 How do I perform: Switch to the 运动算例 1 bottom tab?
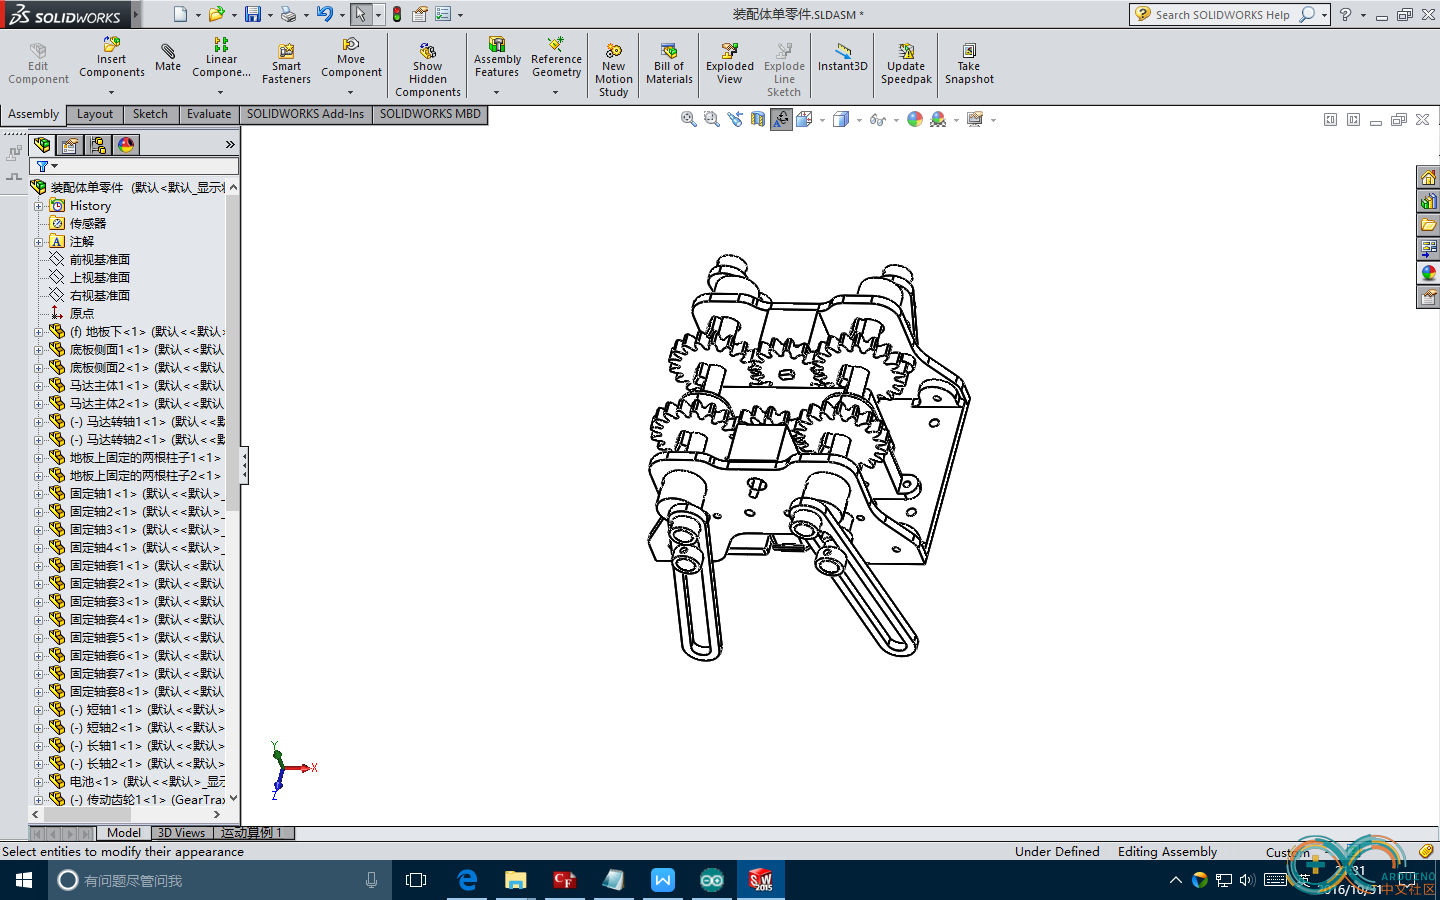point(253,833)
